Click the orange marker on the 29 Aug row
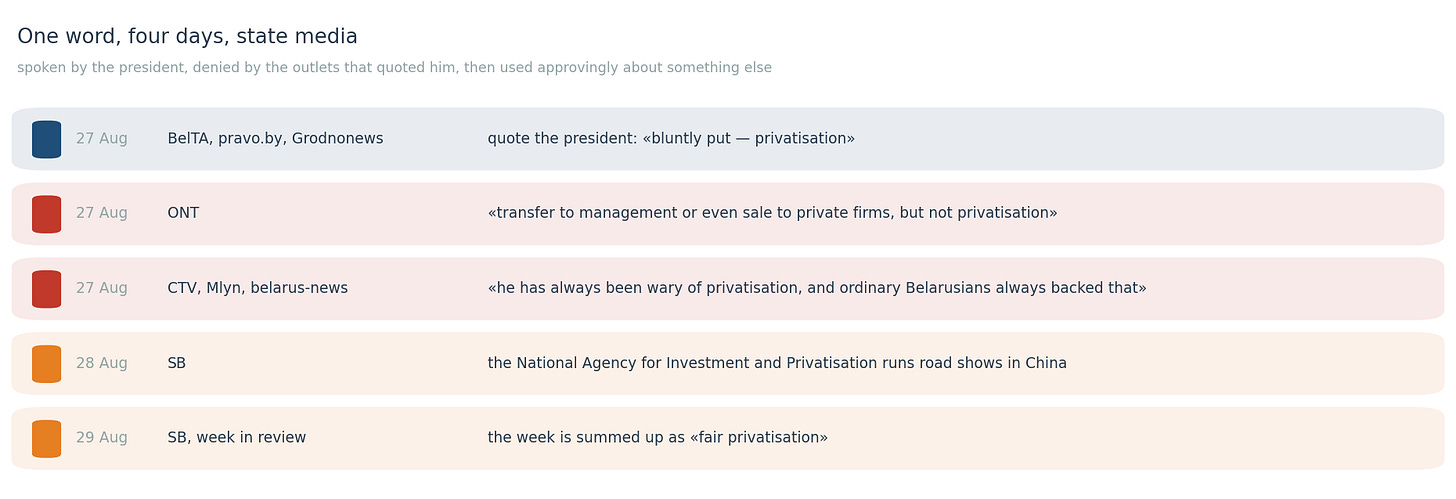The image size is (1456, 499). click(x=46, y=439)
